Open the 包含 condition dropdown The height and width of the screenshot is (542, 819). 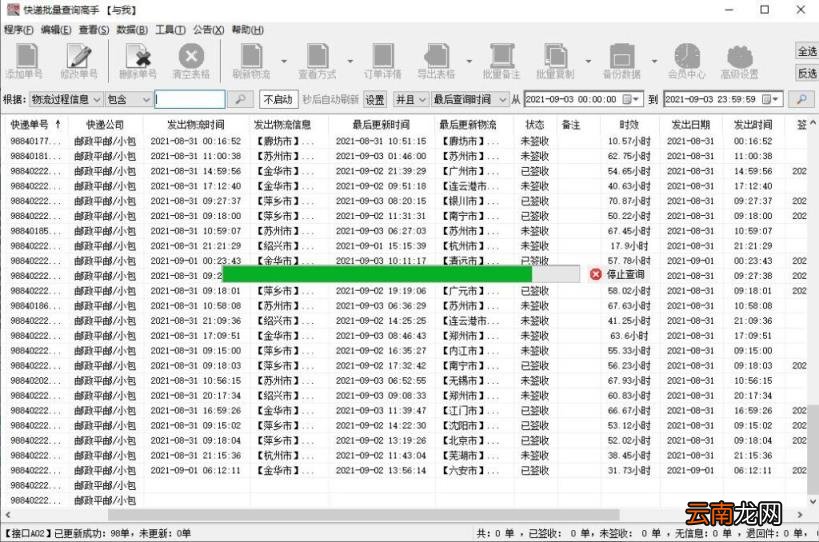(128, 99)
